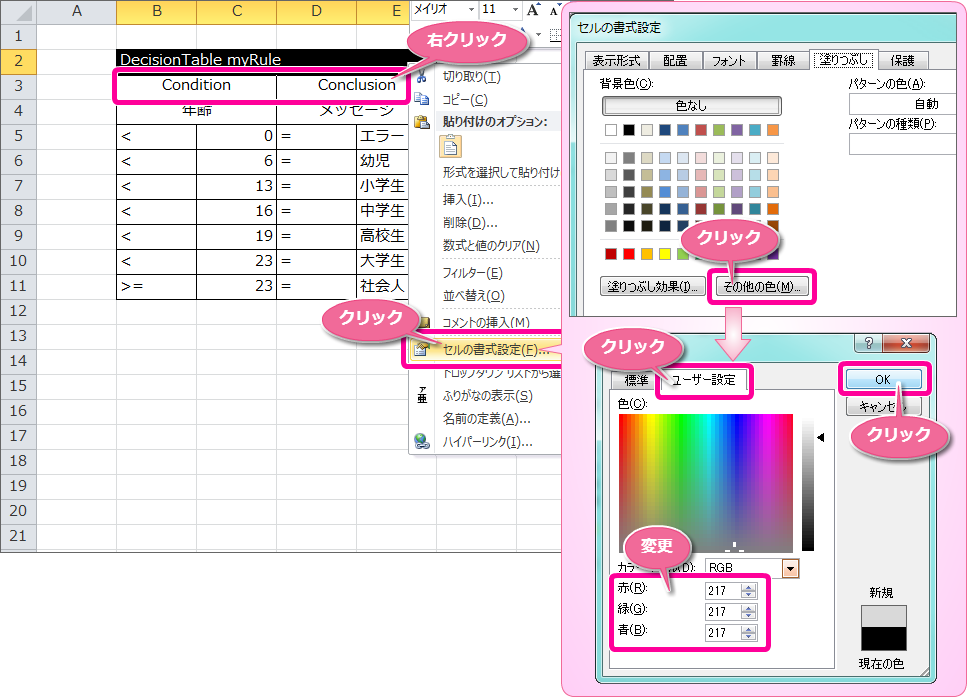Viewport: 967px width, 697px height.
Task: Click the キャンセル button
Action: pos(883,406)
